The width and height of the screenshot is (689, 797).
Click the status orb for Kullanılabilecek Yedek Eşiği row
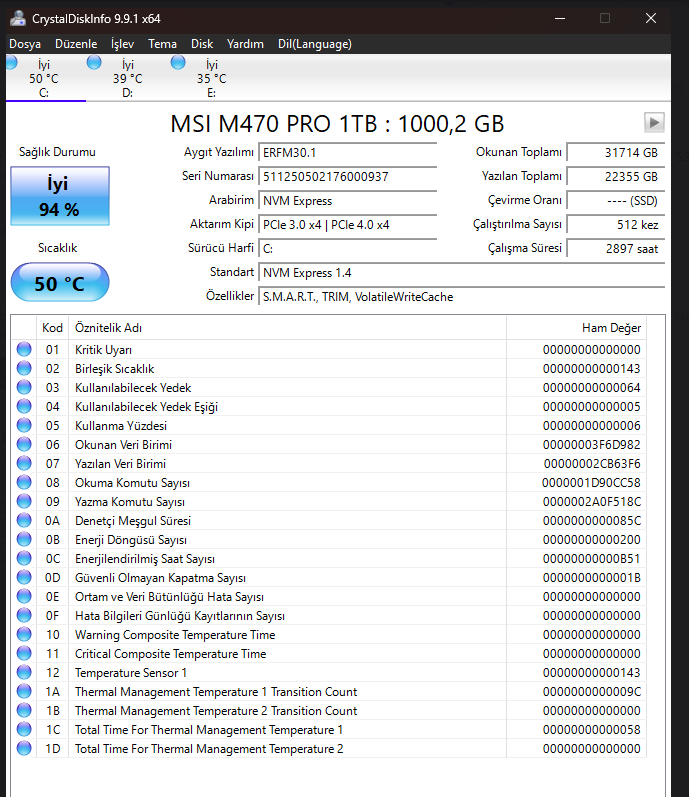coord(24,406)
